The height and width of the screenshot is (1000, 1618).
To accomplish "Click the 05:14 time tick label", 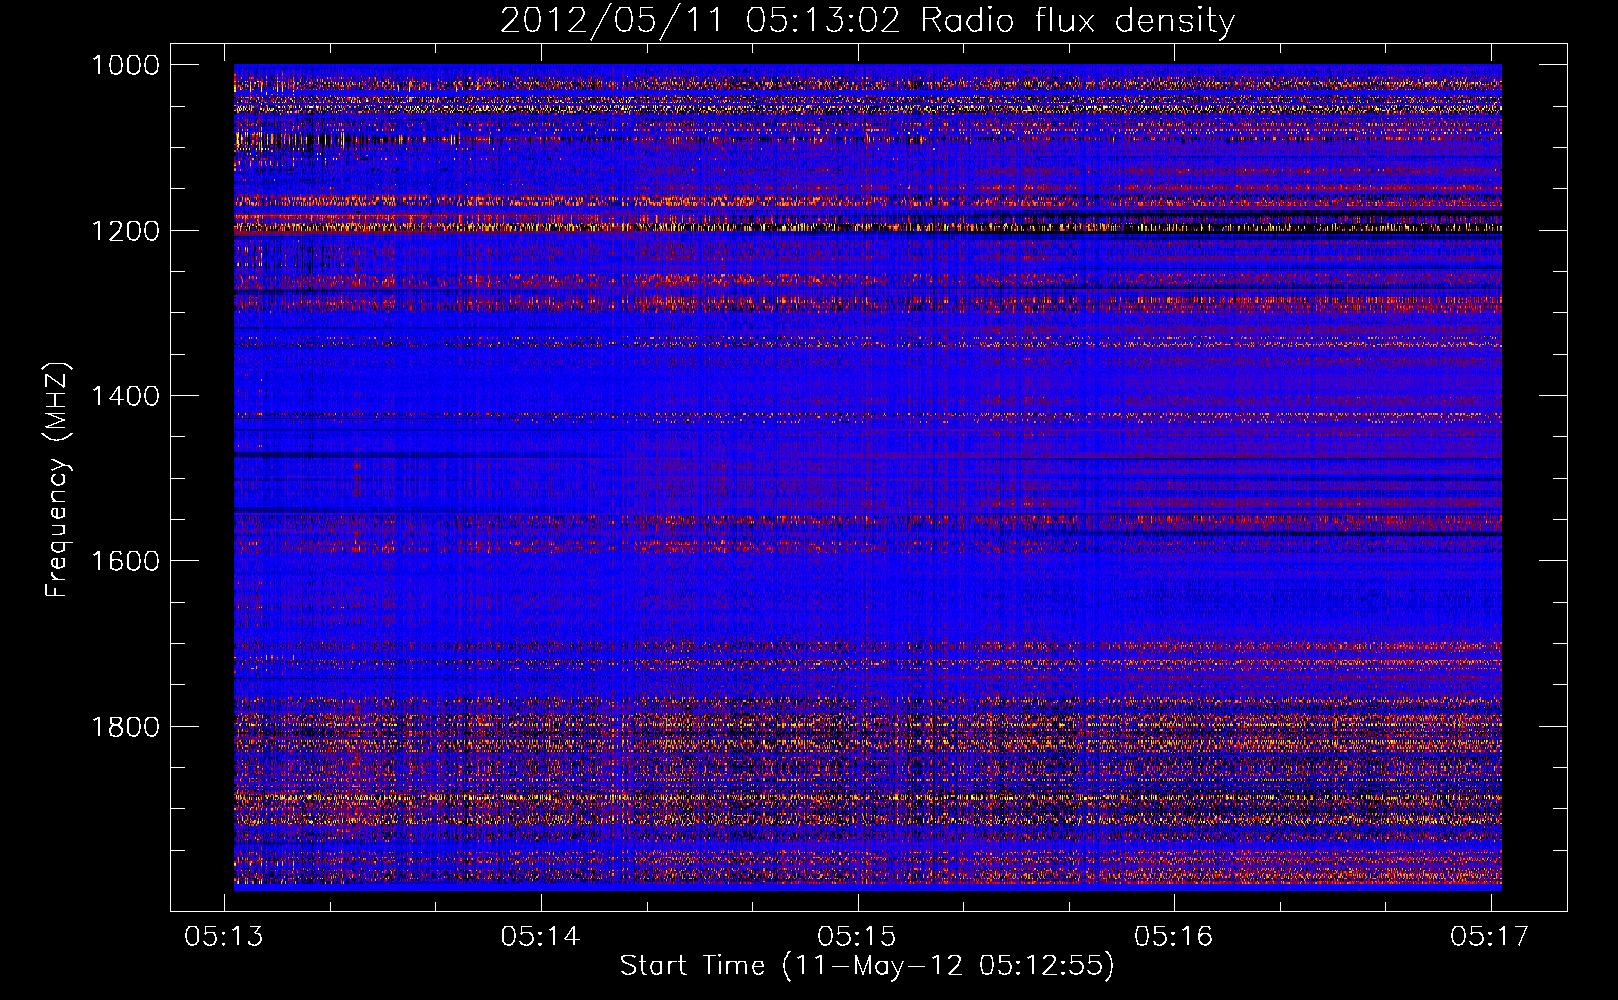I will pyautogui.click(x=541, y=936).
